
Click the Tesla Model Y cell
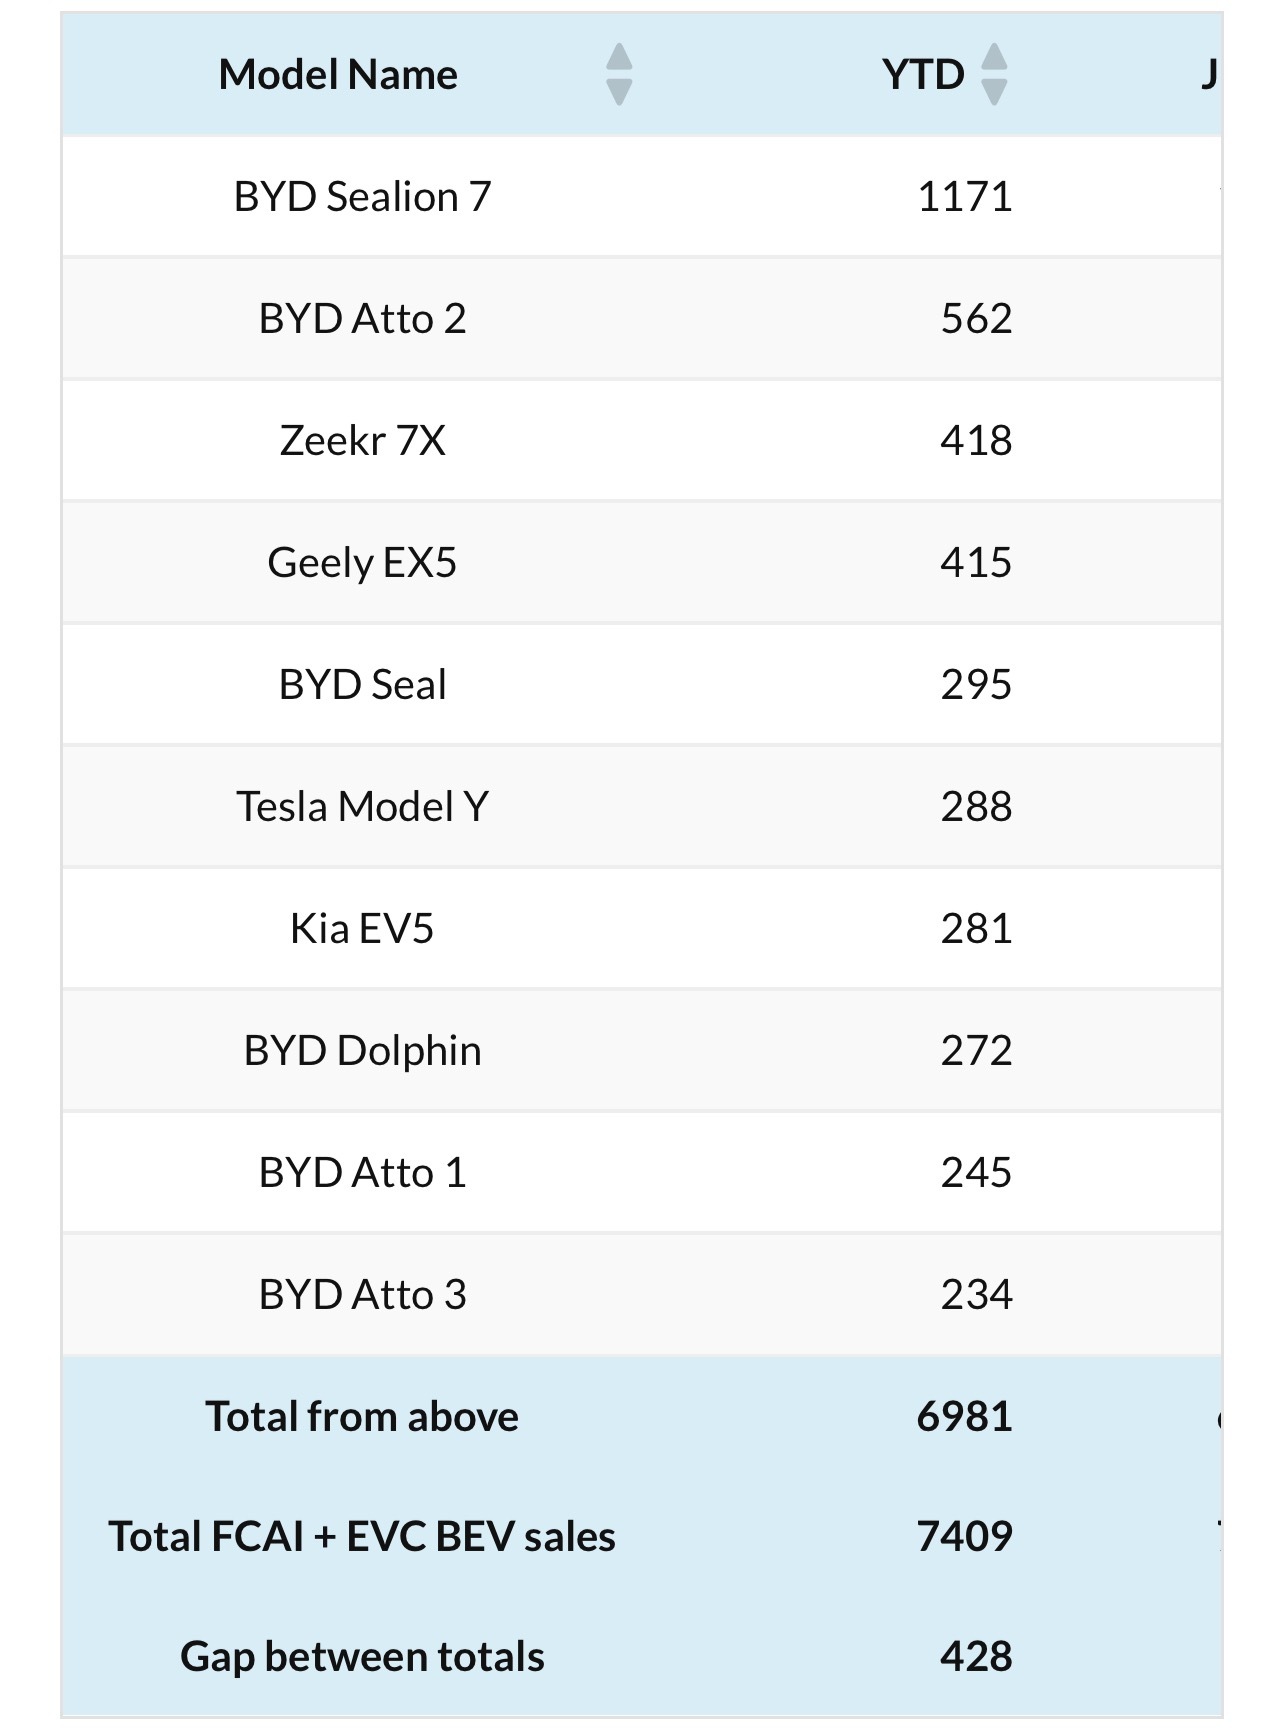(362, 807)
